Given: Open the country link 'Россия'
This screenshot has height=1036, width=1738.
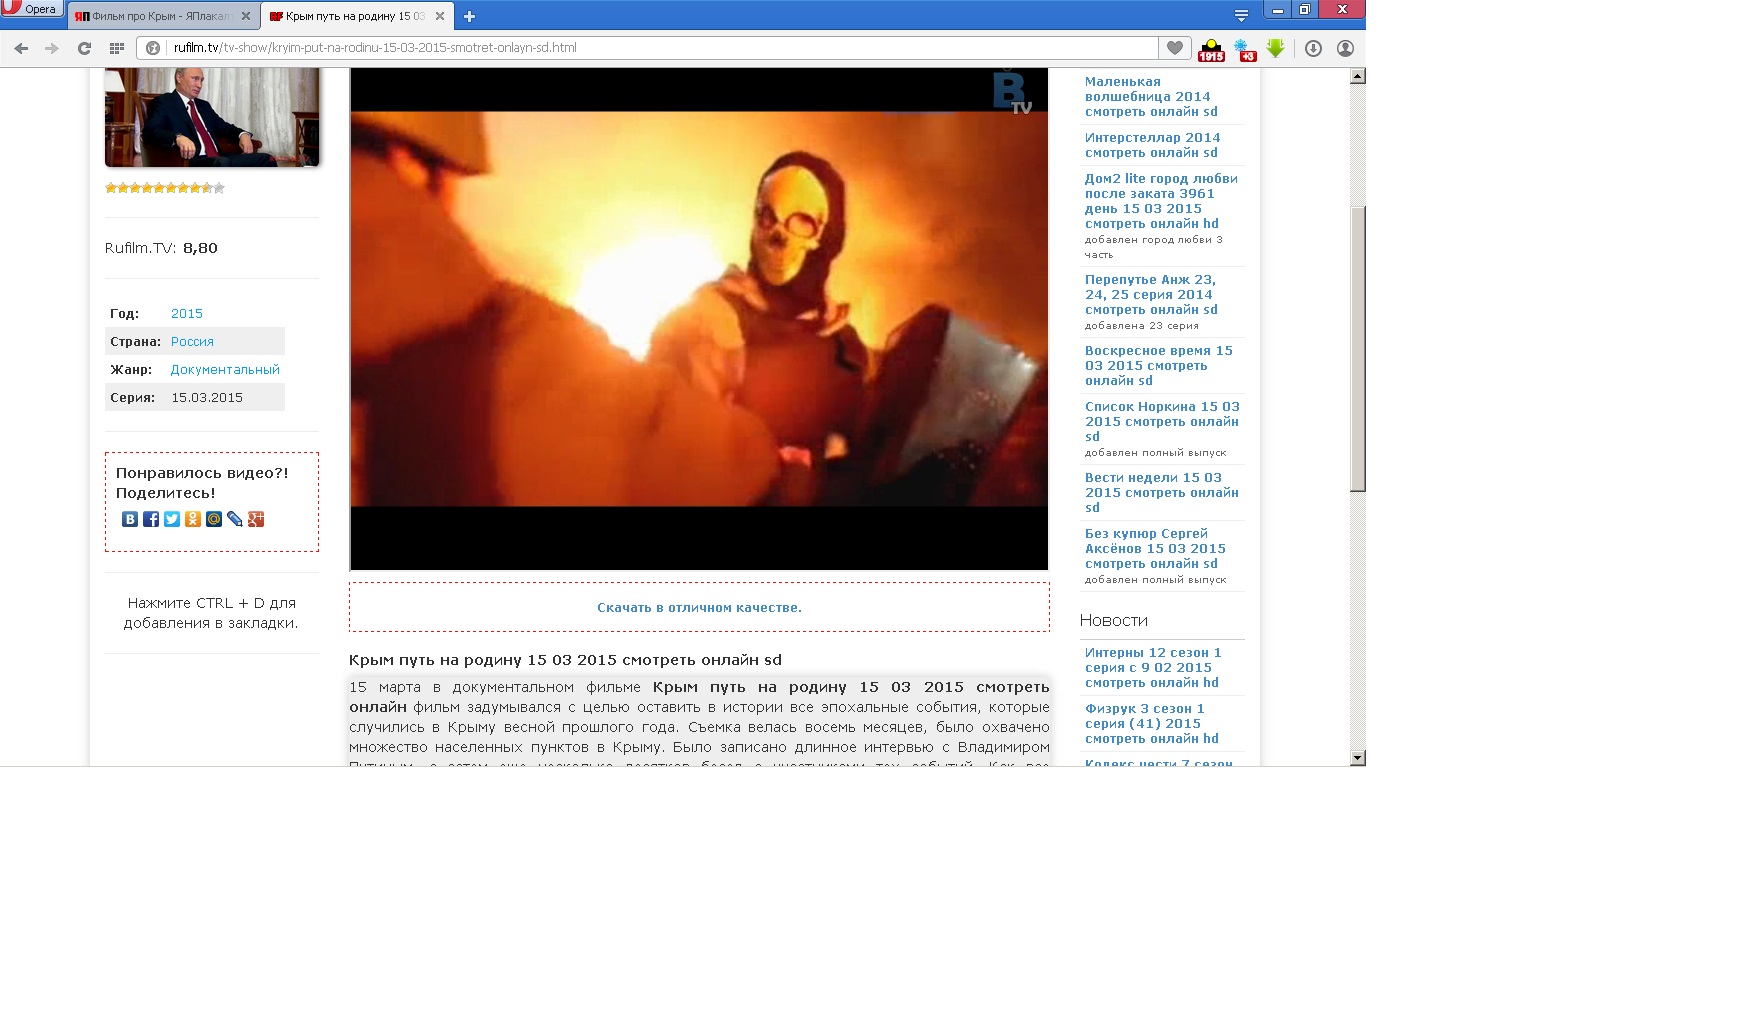Looking at the screenshot, I should coord(192,341).
